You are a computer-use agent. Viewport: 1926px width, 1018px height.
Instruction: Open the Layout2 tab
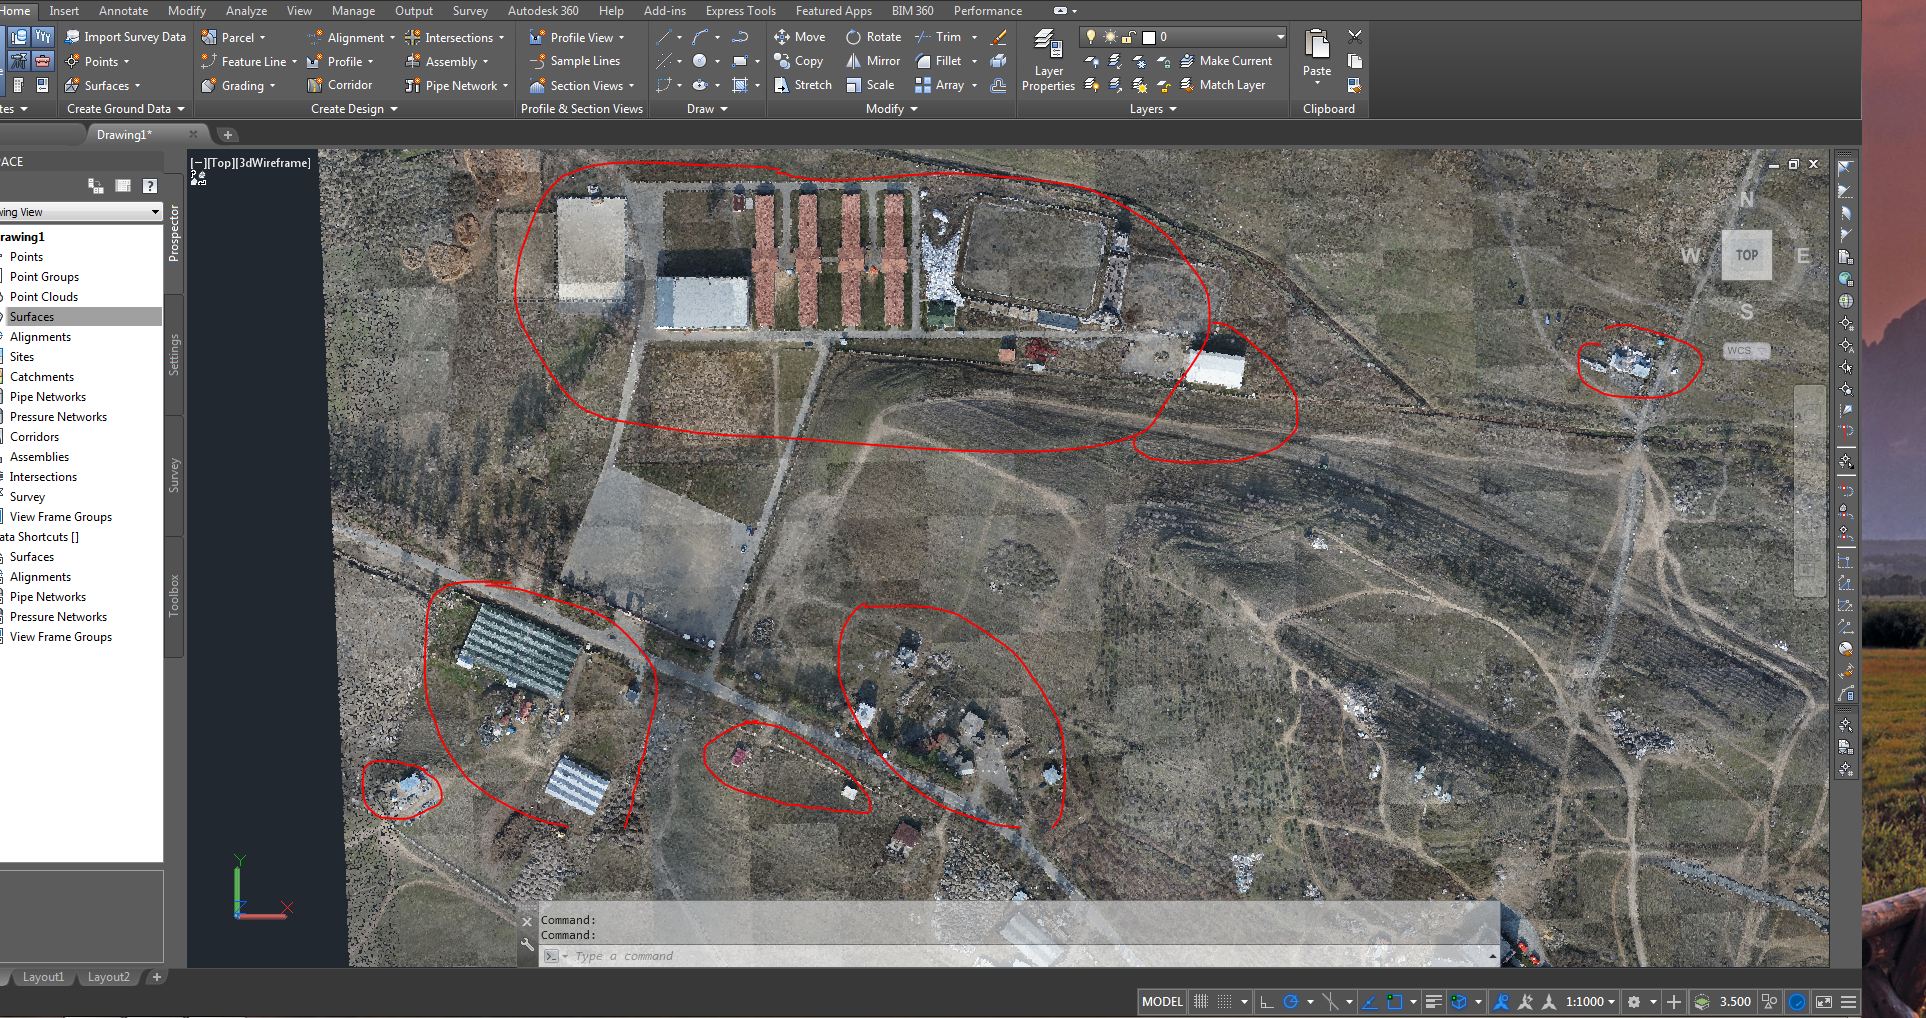108,977
